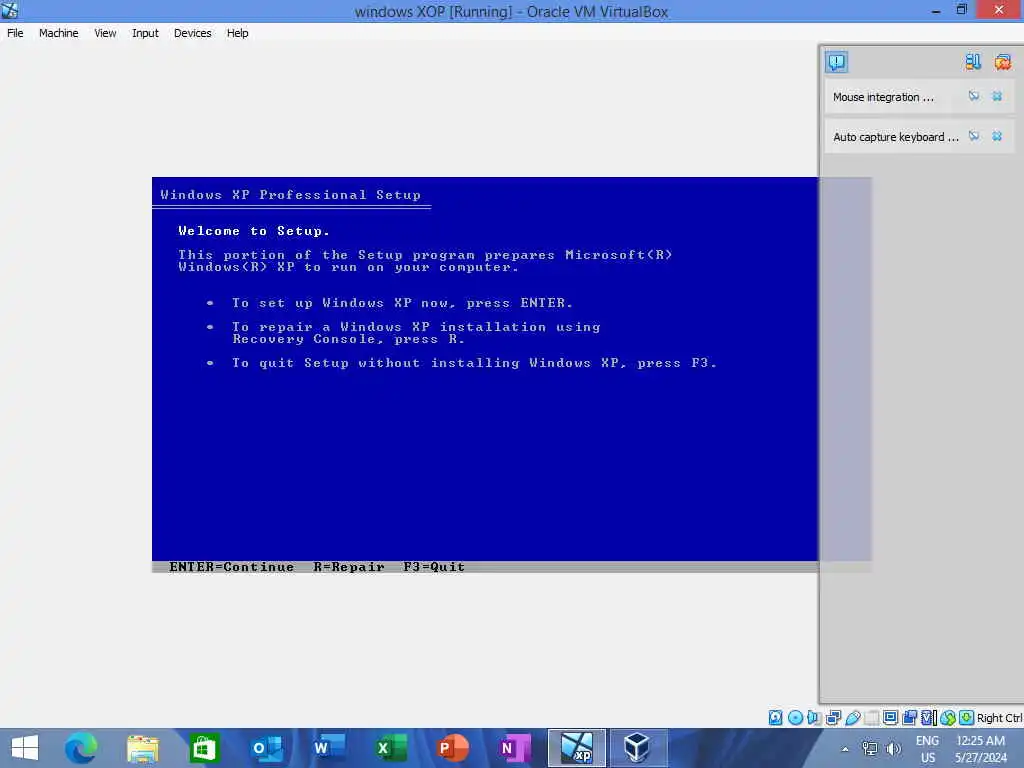1024x768 pixels.
Task: Open the Input menu
Action: coord(145,33)
